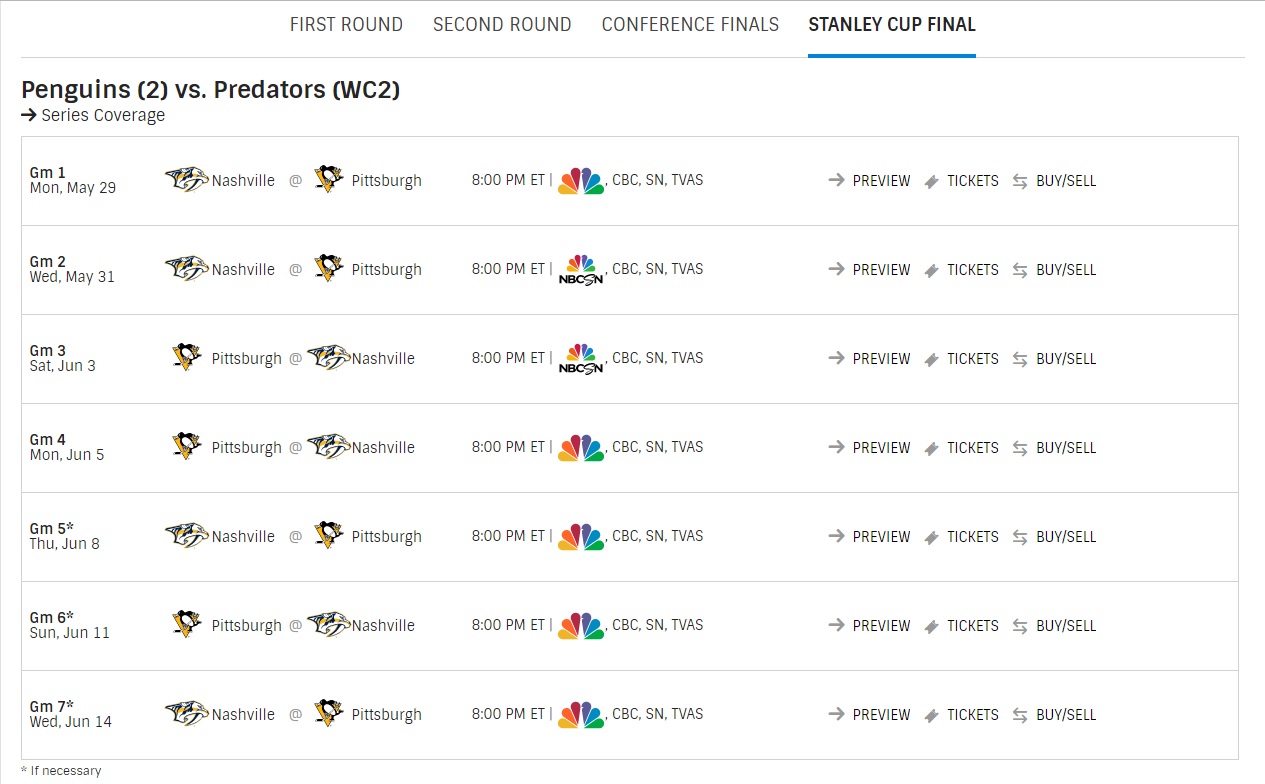Image resolution: width=1265 pixels, height=784 pixels.
Task: Click Pittsburgh Penguins logo in Game 2 row
Action: click(328, 269)
